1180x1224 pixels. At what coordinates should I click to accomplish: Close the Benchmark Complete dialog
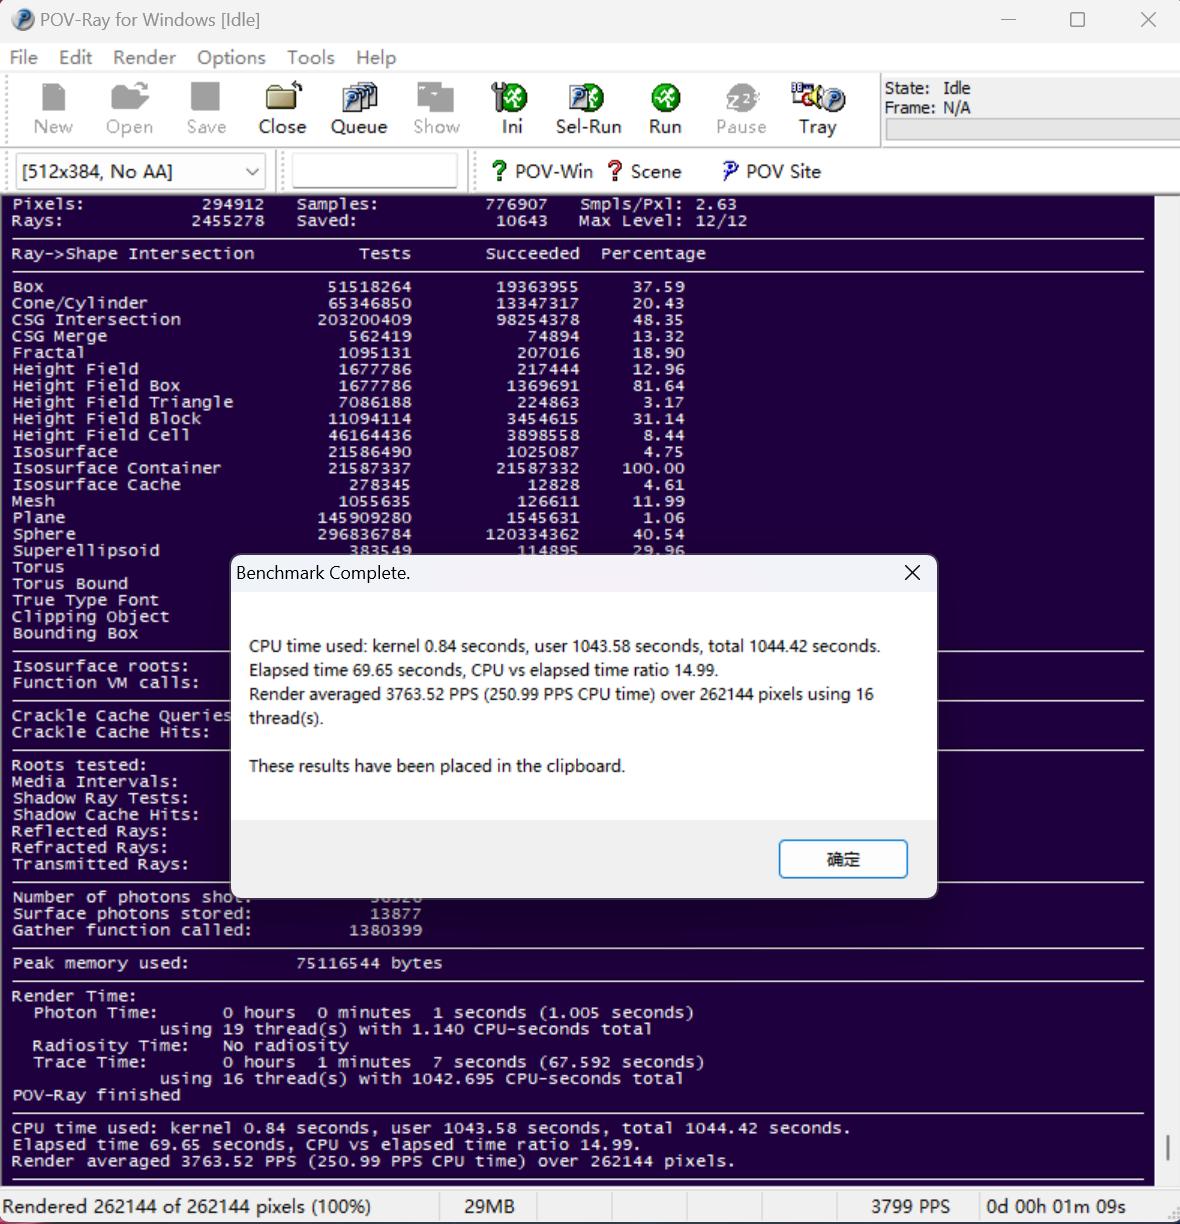point(912,573)
